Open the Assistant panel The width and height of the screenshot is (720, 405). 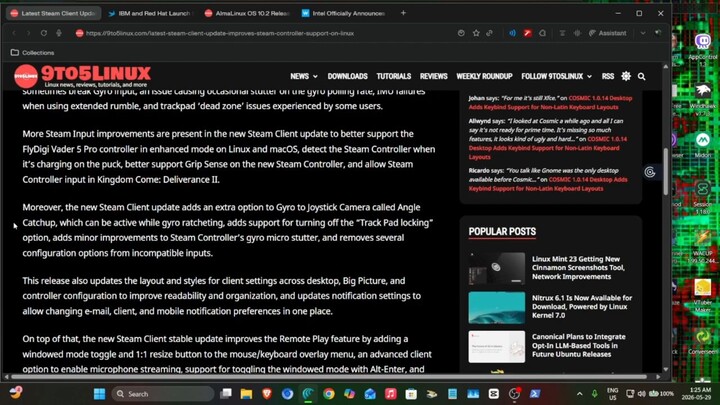tap(608, 33)
